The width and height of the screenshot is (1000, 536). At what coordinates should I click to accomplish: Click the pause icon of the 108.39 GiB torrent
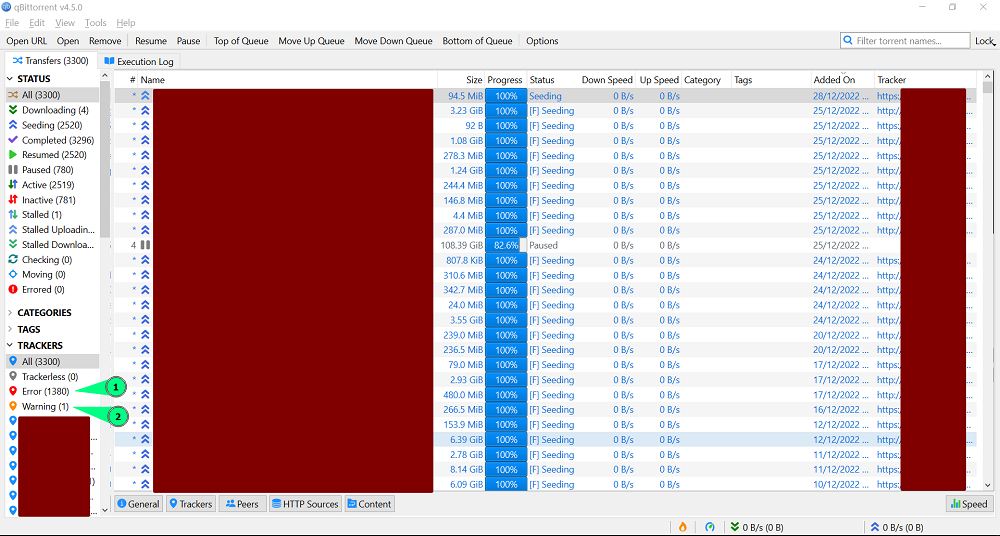tap(145, 245)
